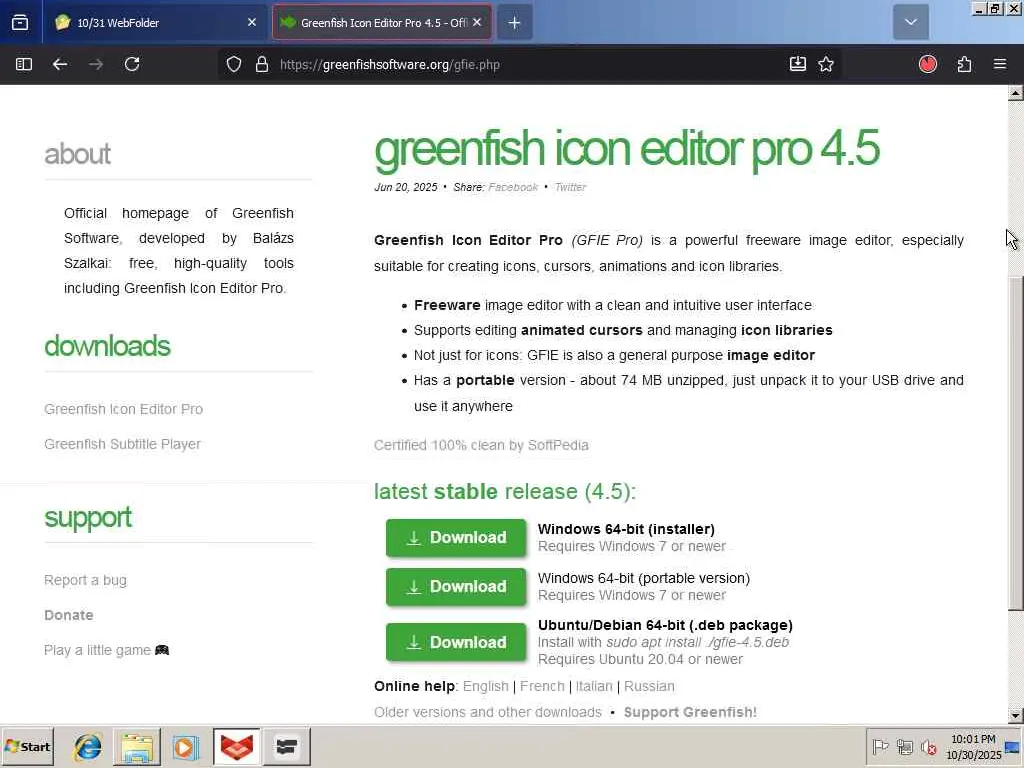Click the red browser taskbar icon
Image resolution: width=1024 pixels, height=768 pixels.
pos(236,746)
